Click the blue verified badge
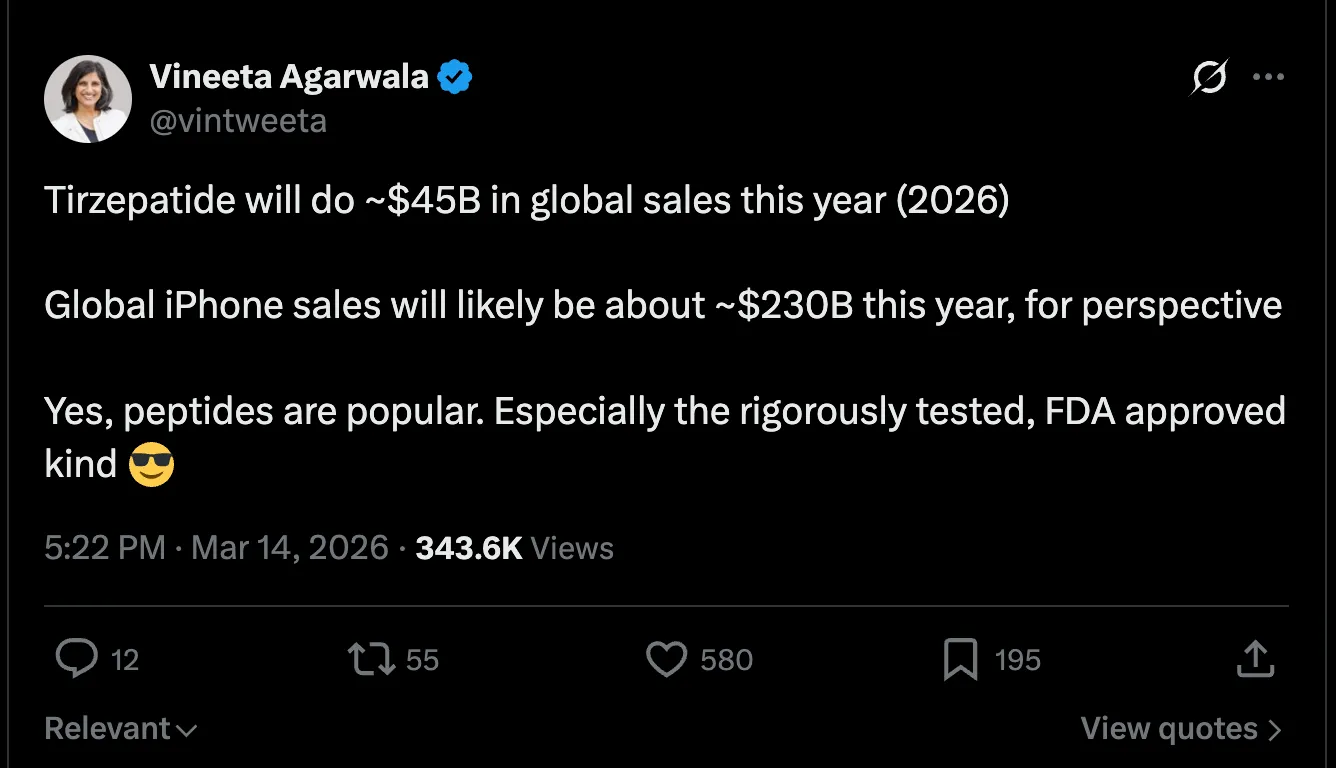 [455, 77]
